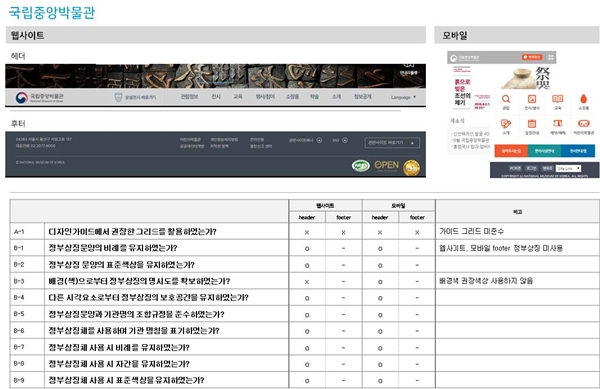Tap the orange vase 소장품 icon
Image resolution: width=600 pixels, height=389 pixels.
[x=583, y=99]
